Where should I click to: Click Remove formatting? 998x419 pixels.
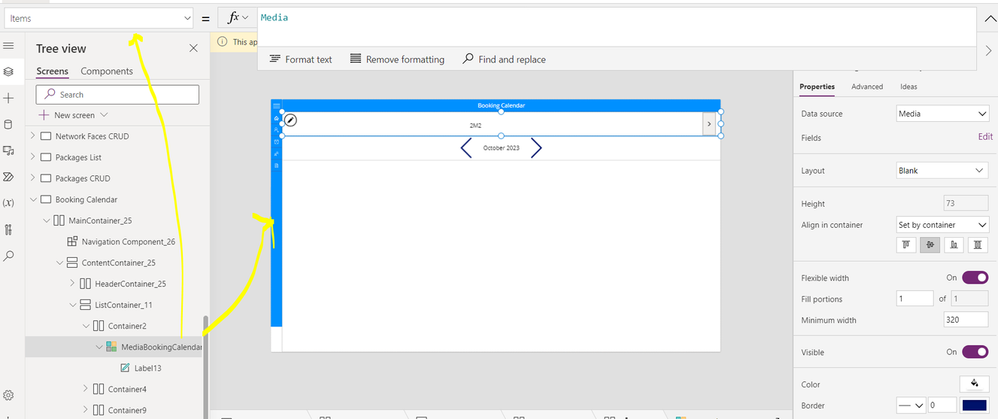(x=397, y=59)
